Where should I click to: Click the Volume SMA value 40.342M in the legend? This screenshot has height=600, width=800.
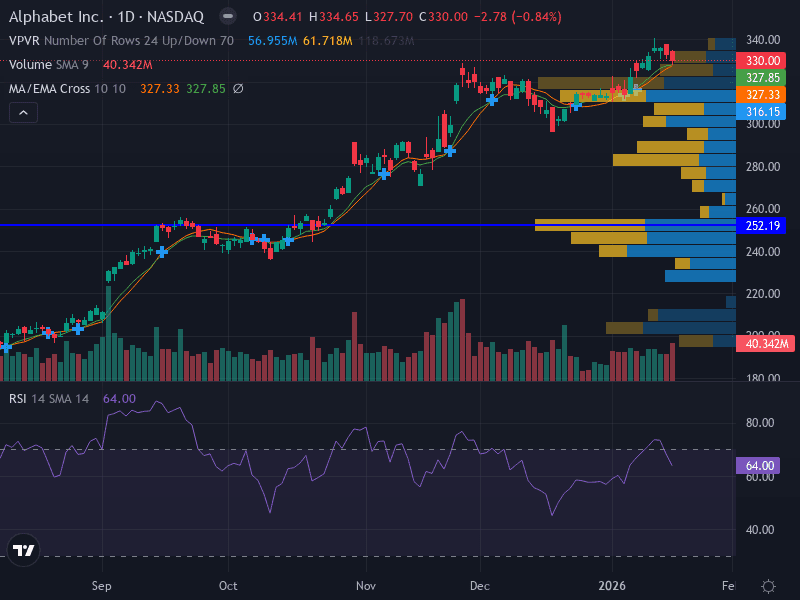point(128,65)
